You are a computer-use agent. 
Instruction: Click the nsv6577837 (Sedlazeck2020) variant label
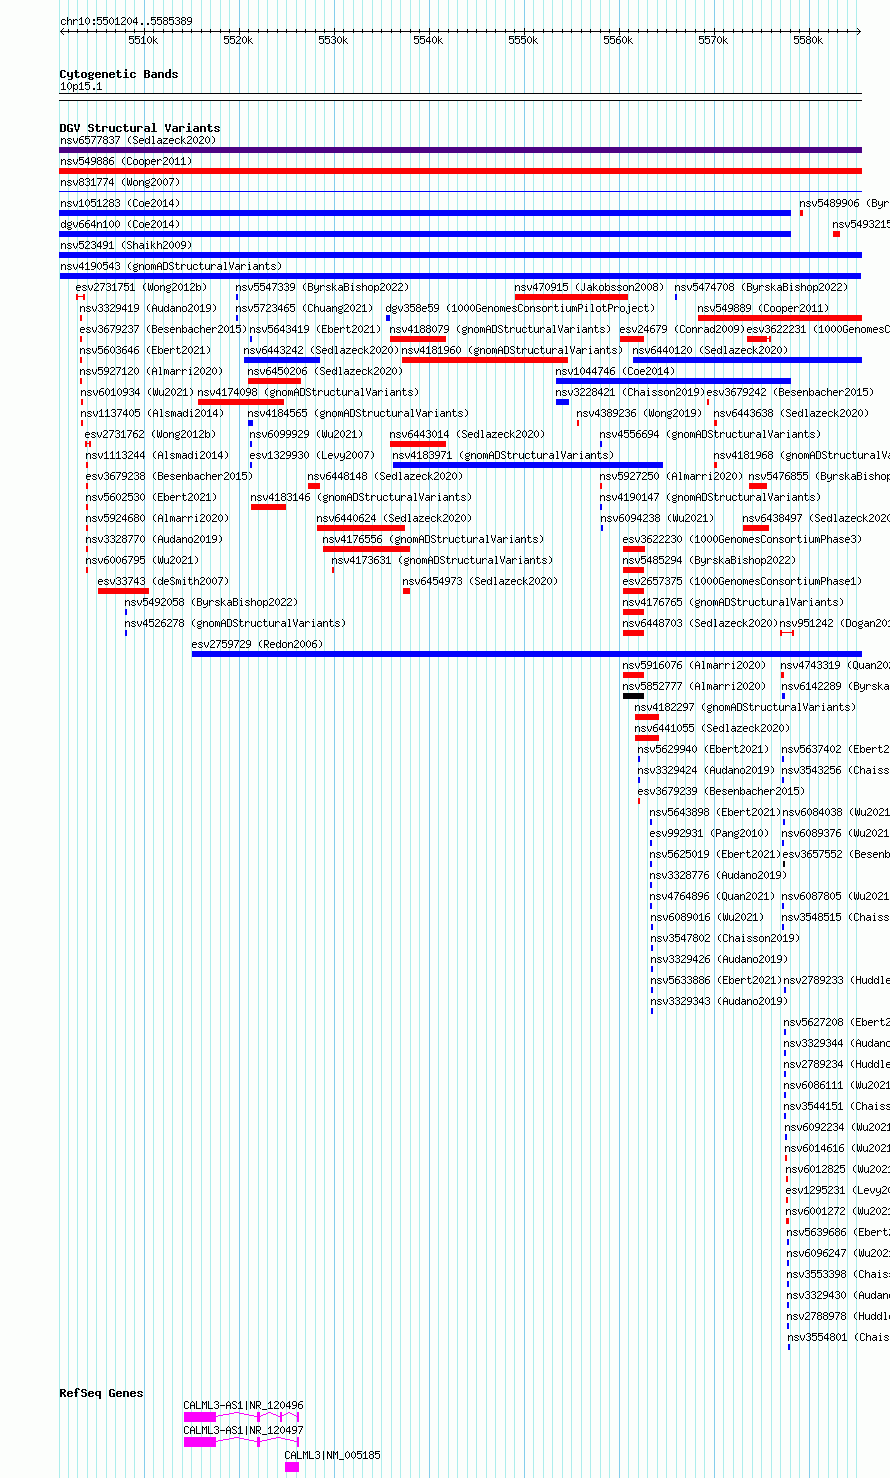[x=138, y=140]
